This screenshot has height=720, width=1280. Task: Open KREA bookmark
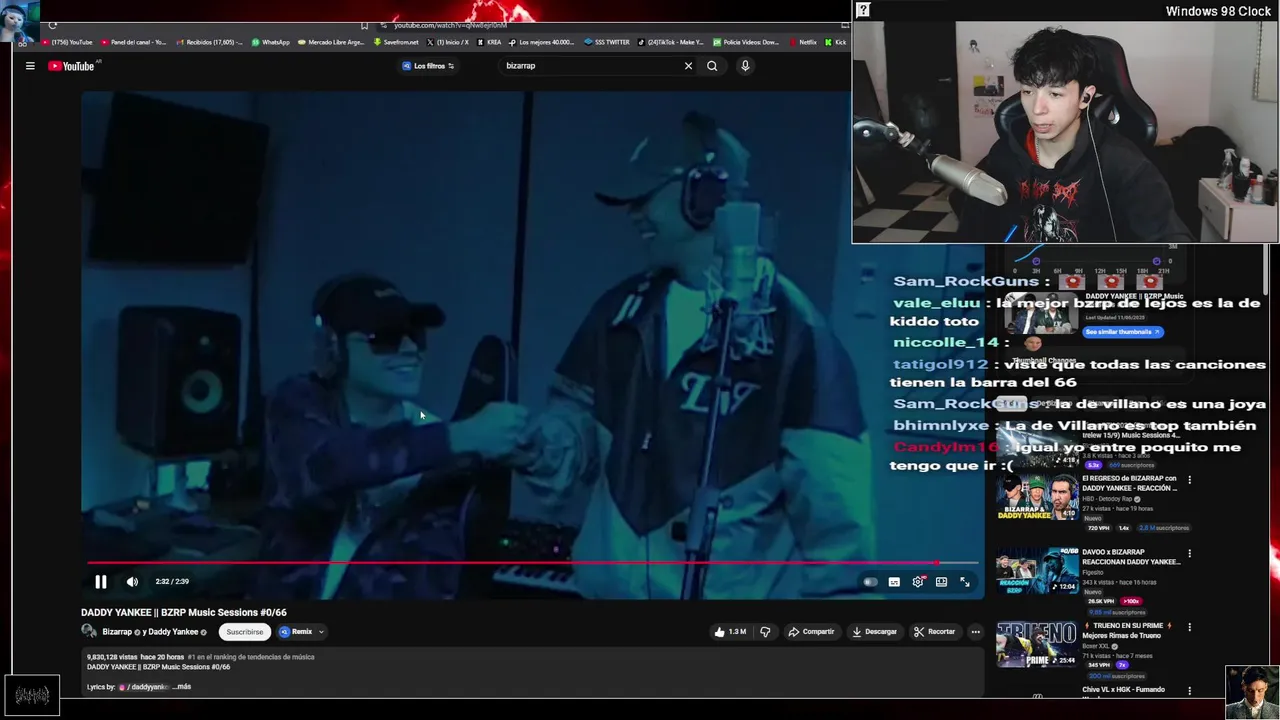pos(489,42)
